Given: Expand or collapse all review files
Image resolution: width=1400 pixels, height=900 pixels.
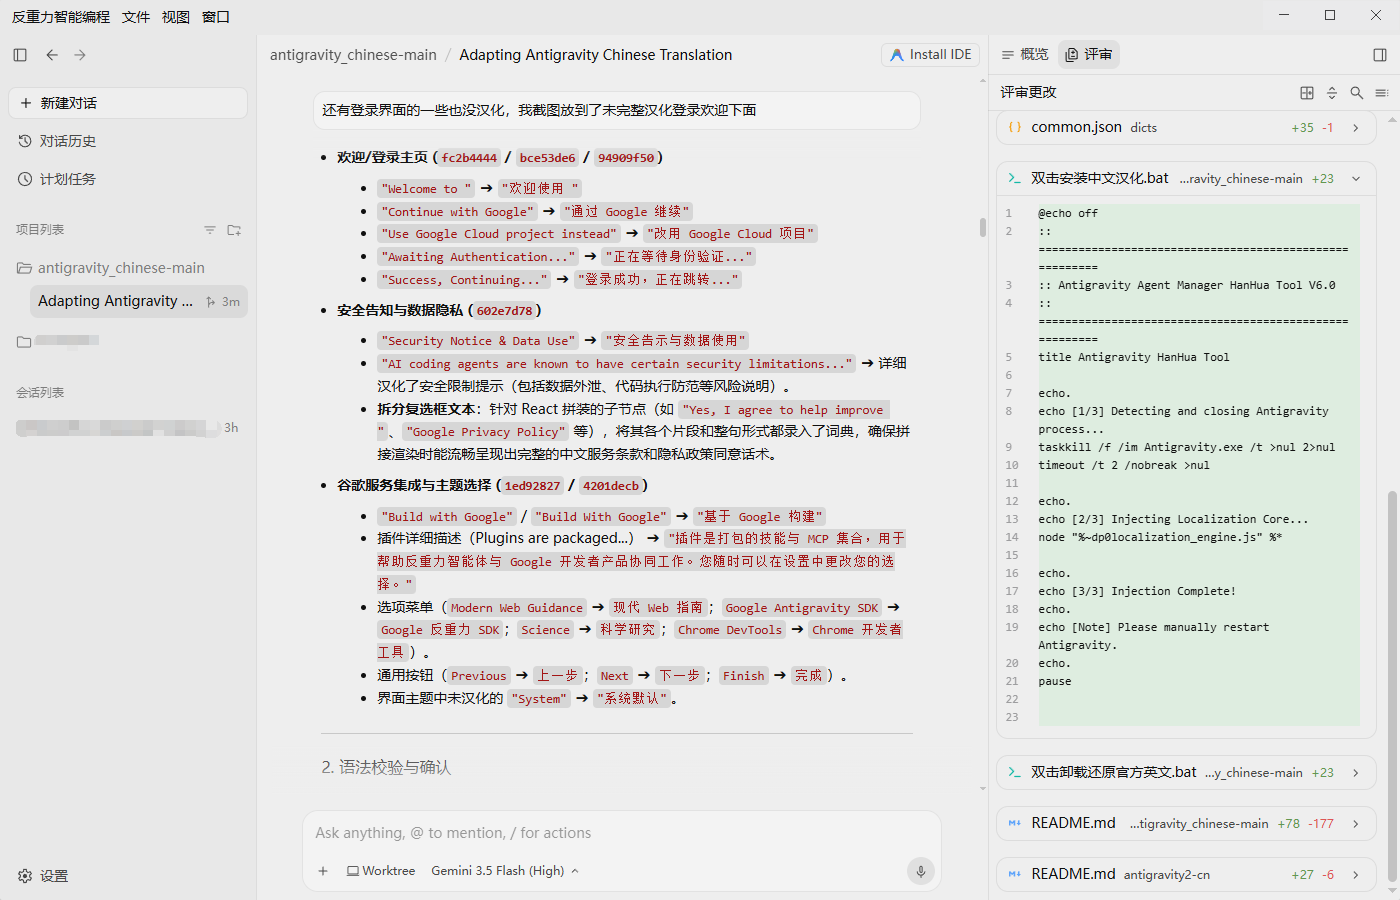Looking at the screenshot, I should click(x=1332, y=93).
